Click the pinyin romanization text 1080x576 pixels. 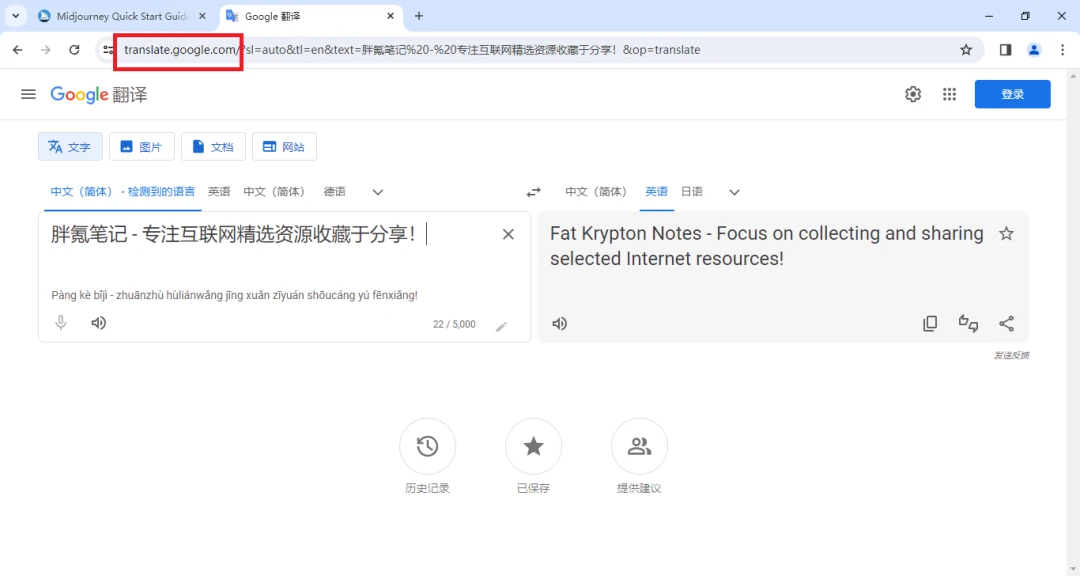click(x=234, y=295)
